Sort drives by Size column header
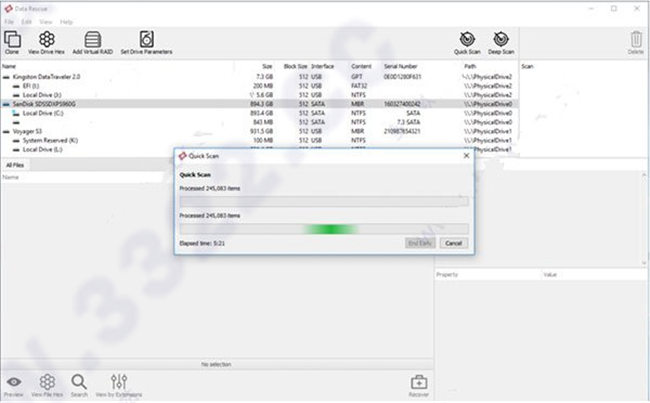Image resolution: width=650 pixels, height=403 pixels. pyautogui.click(x=267, y=66)
